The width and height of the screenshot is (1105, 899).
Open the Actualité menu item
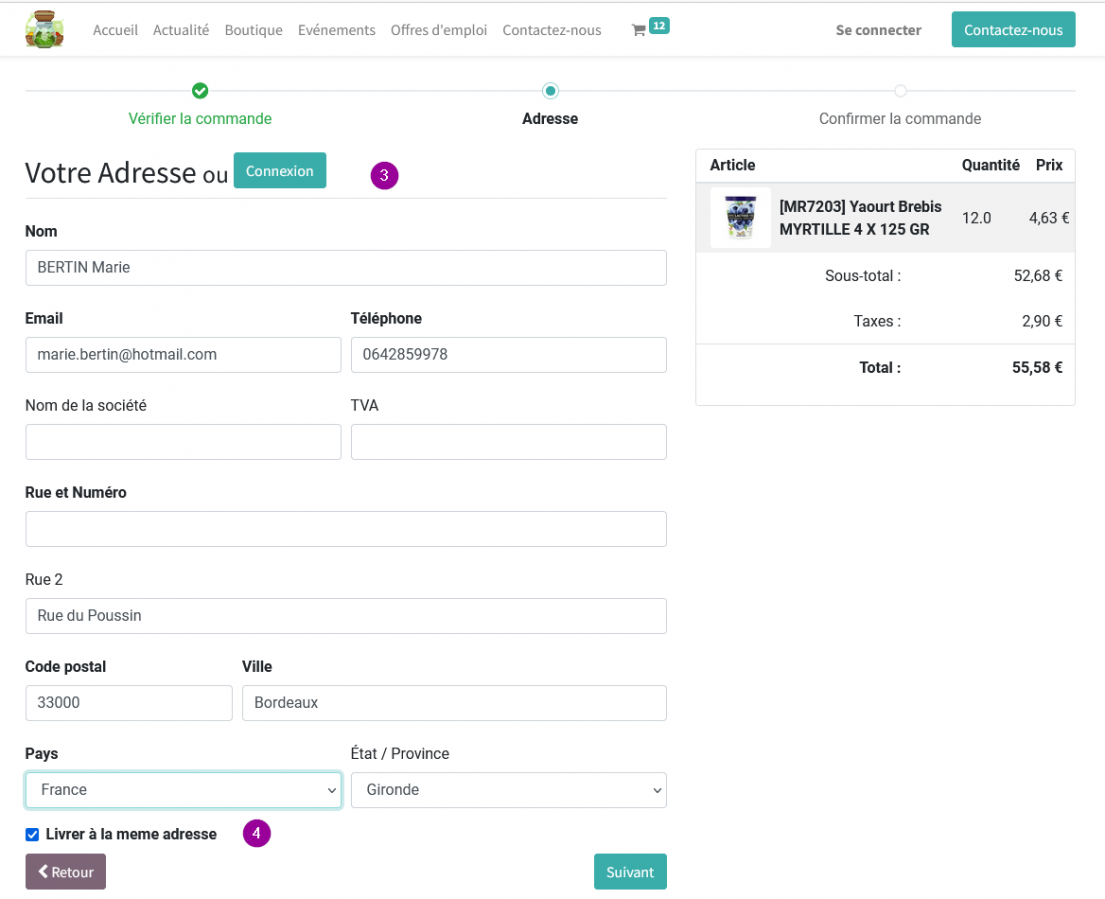[181, 30]
